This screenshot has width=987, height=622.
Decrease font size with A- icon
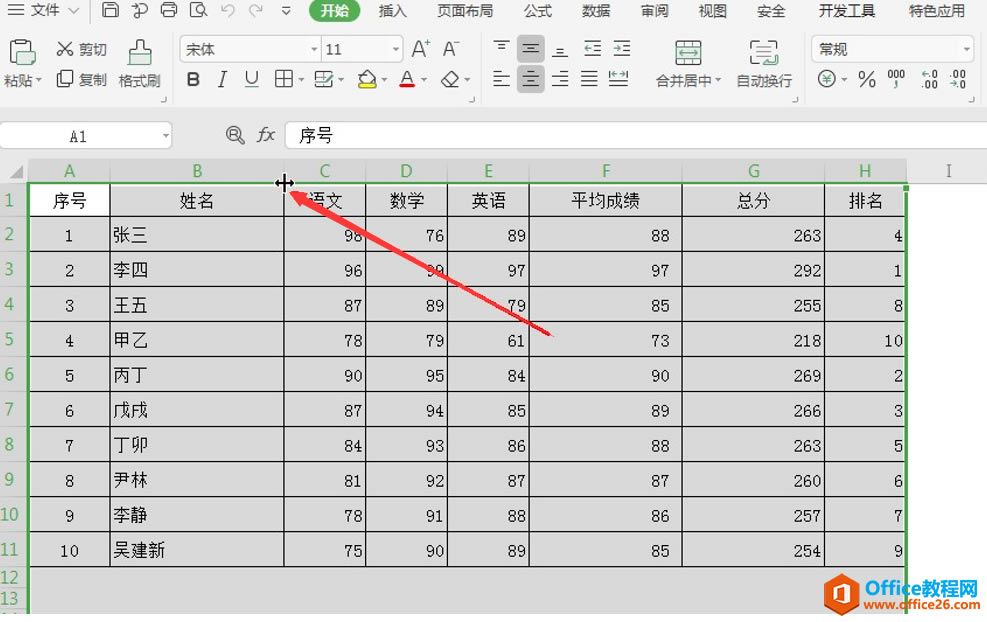451,48
